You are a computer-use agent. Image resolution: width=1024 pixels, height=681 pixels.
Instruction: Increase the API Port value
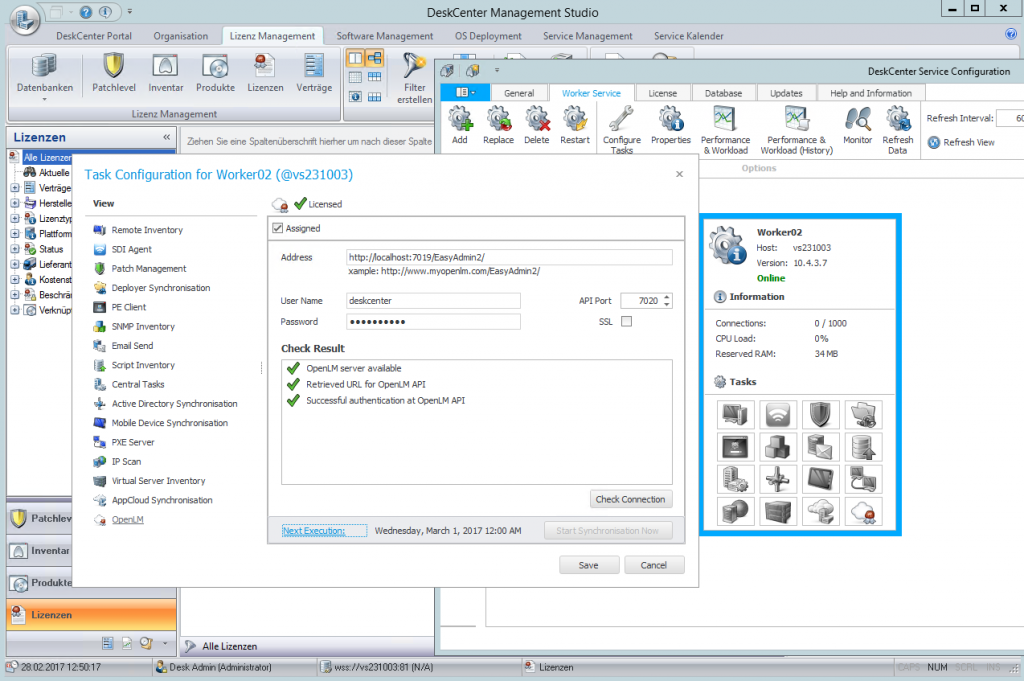[x=667, y=296]
